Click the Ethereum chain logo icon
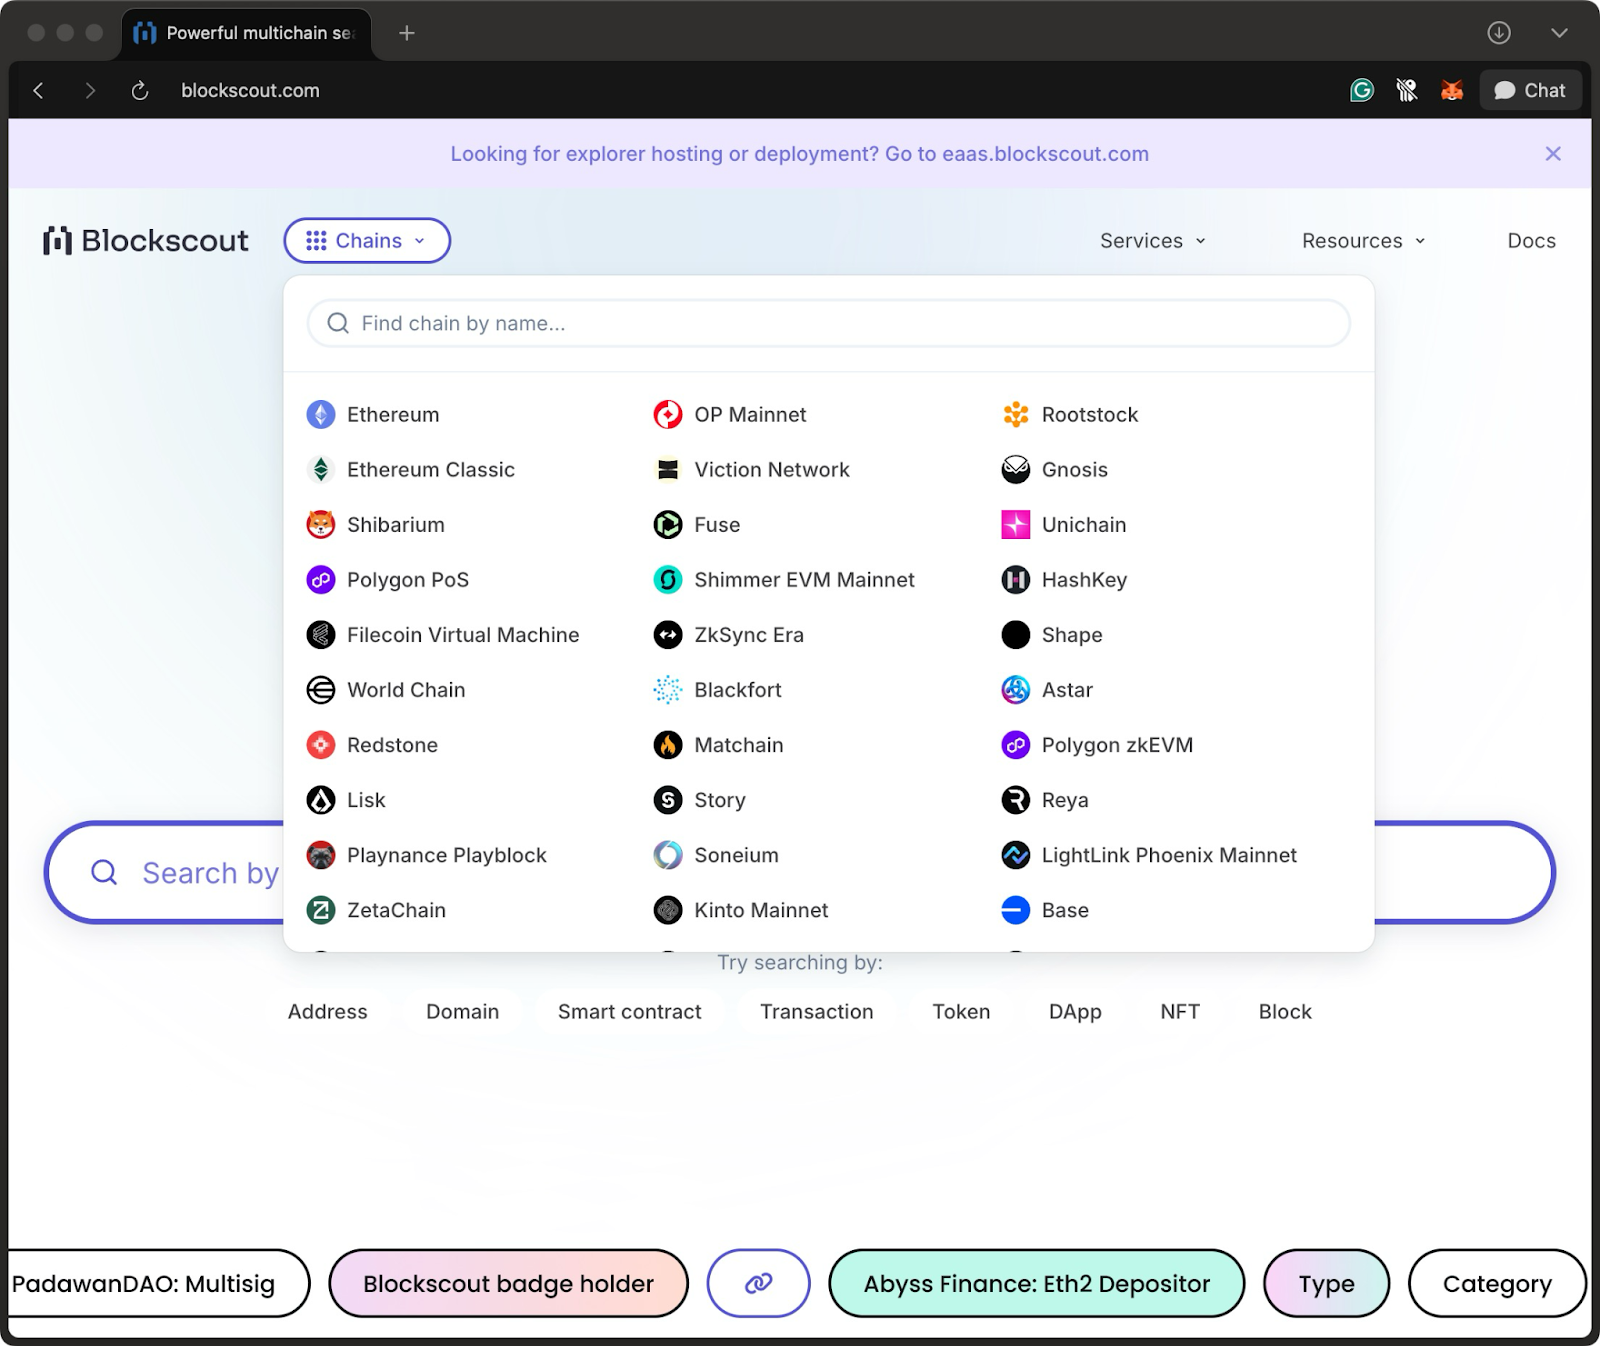This screenshot has height=1346, width=1600. point(320,415)
